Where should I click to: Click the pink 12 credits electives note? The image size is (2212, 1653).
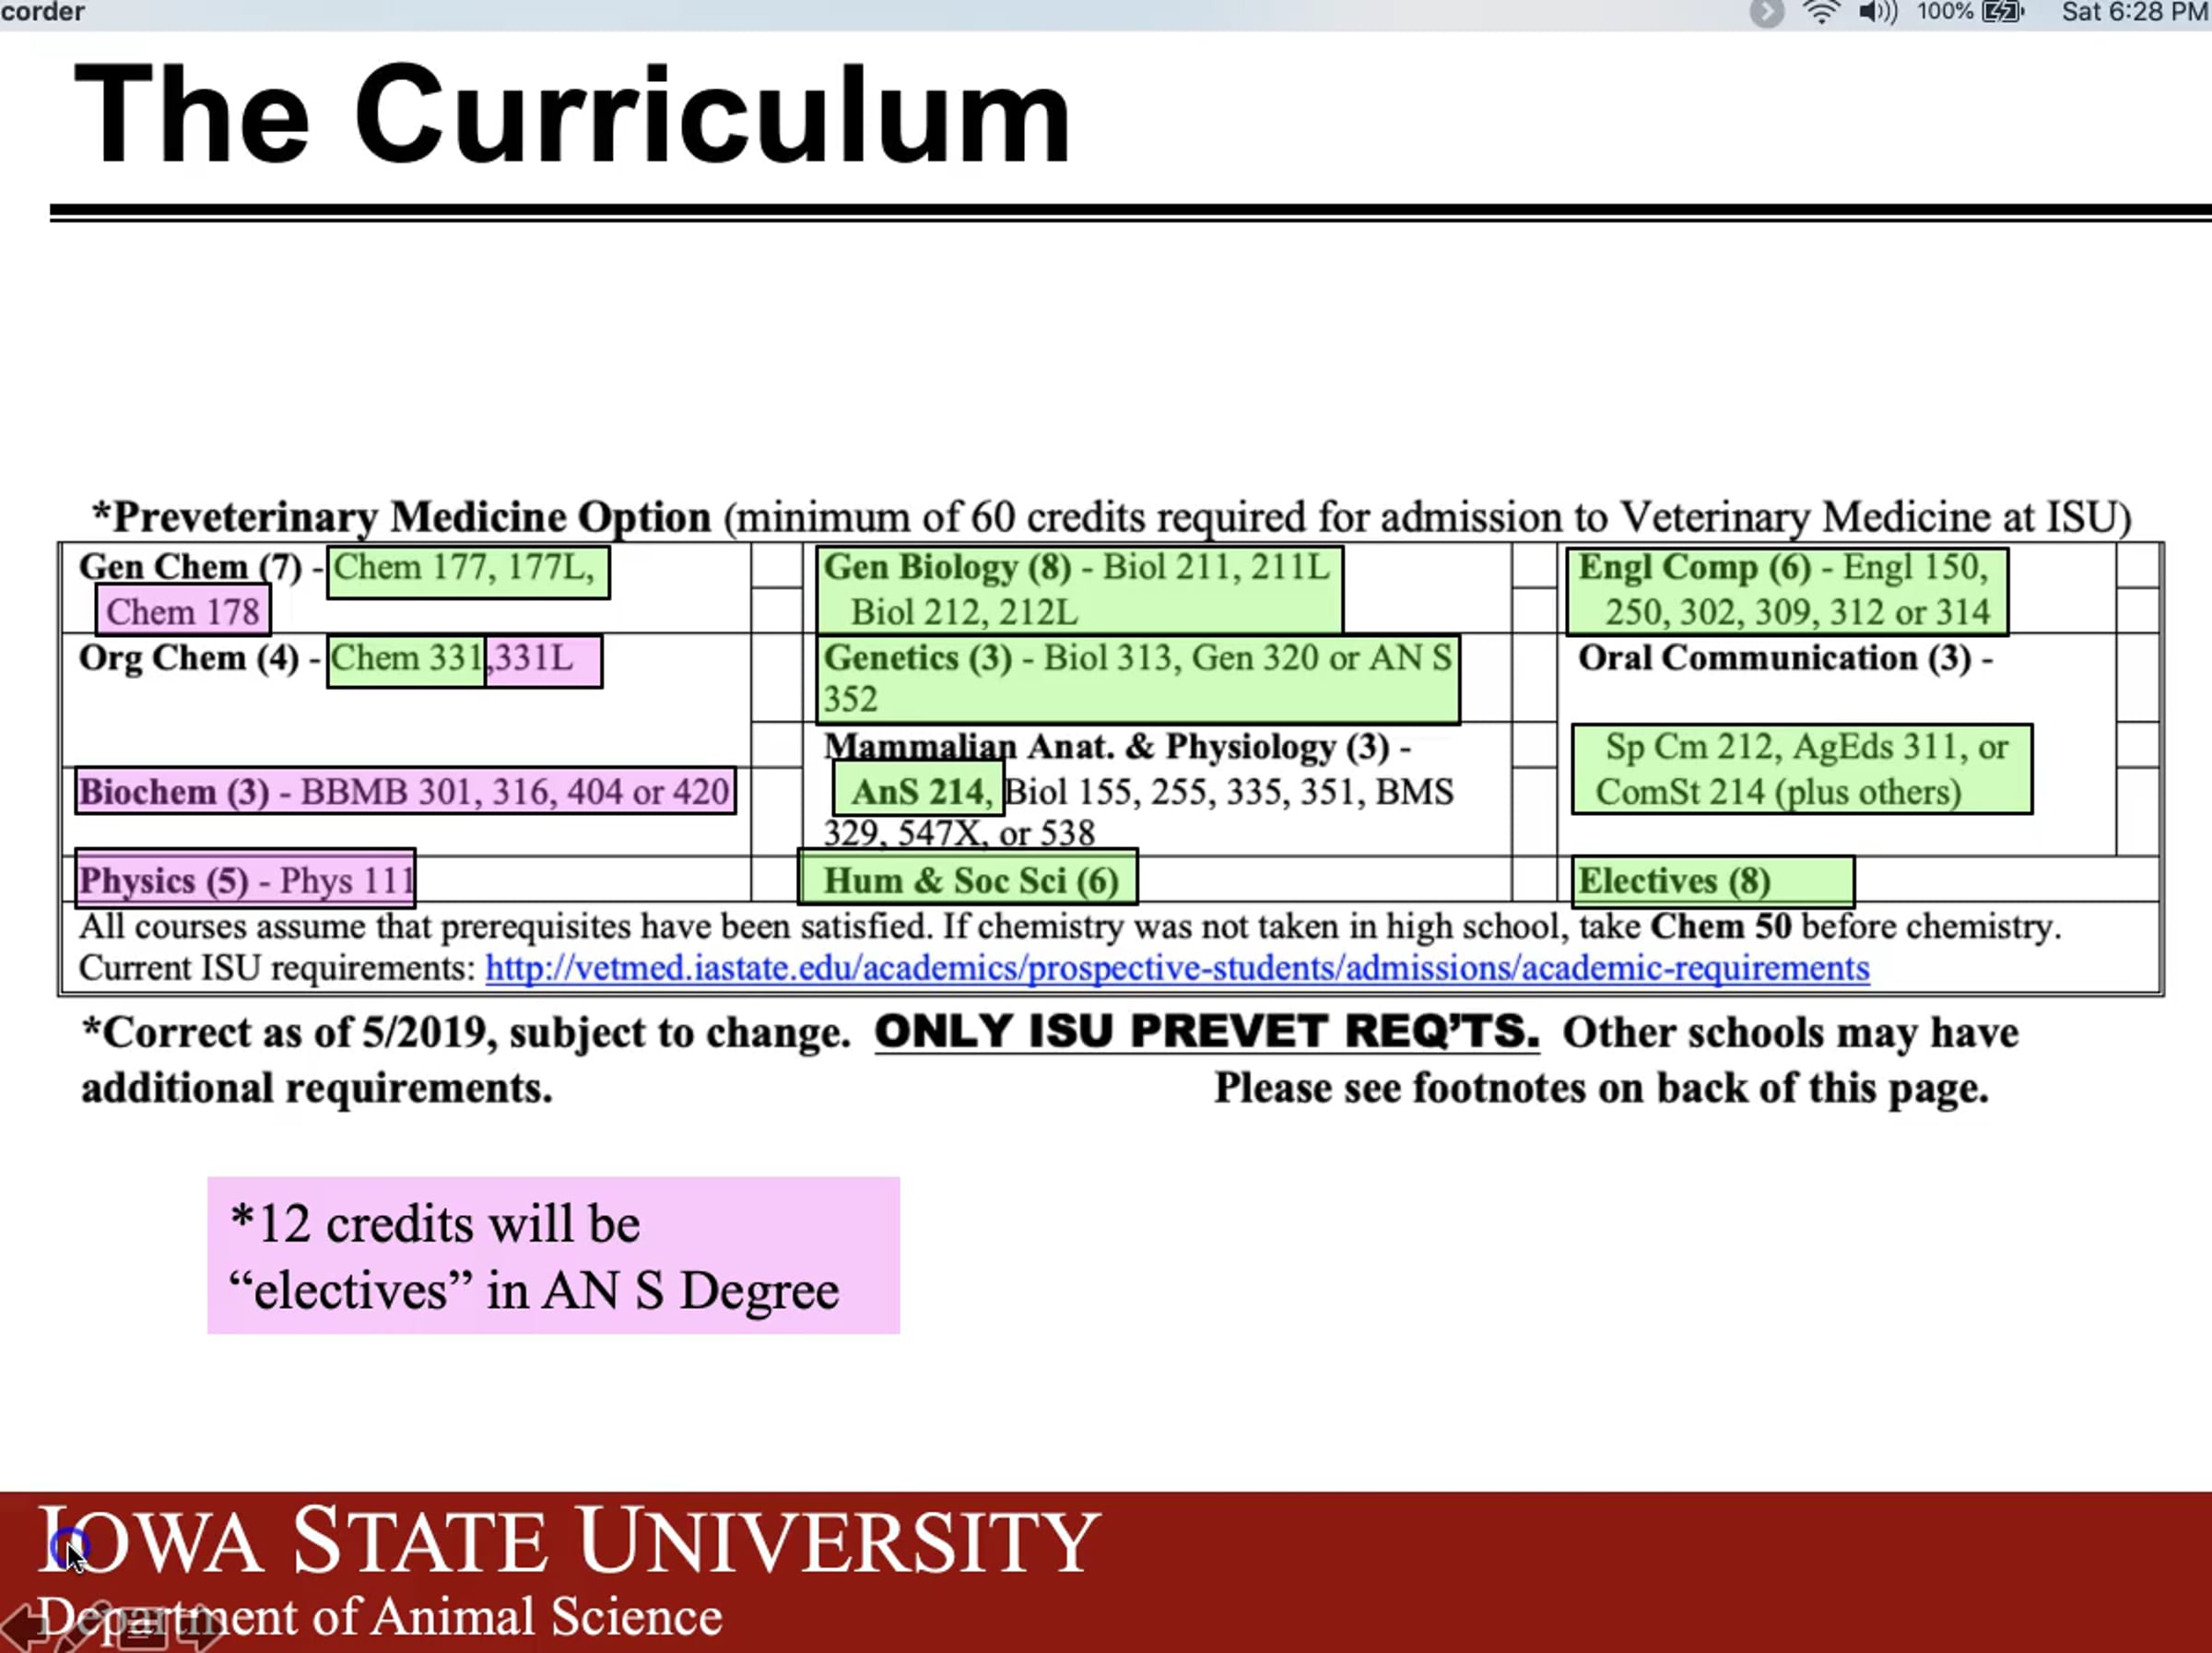553,1255
